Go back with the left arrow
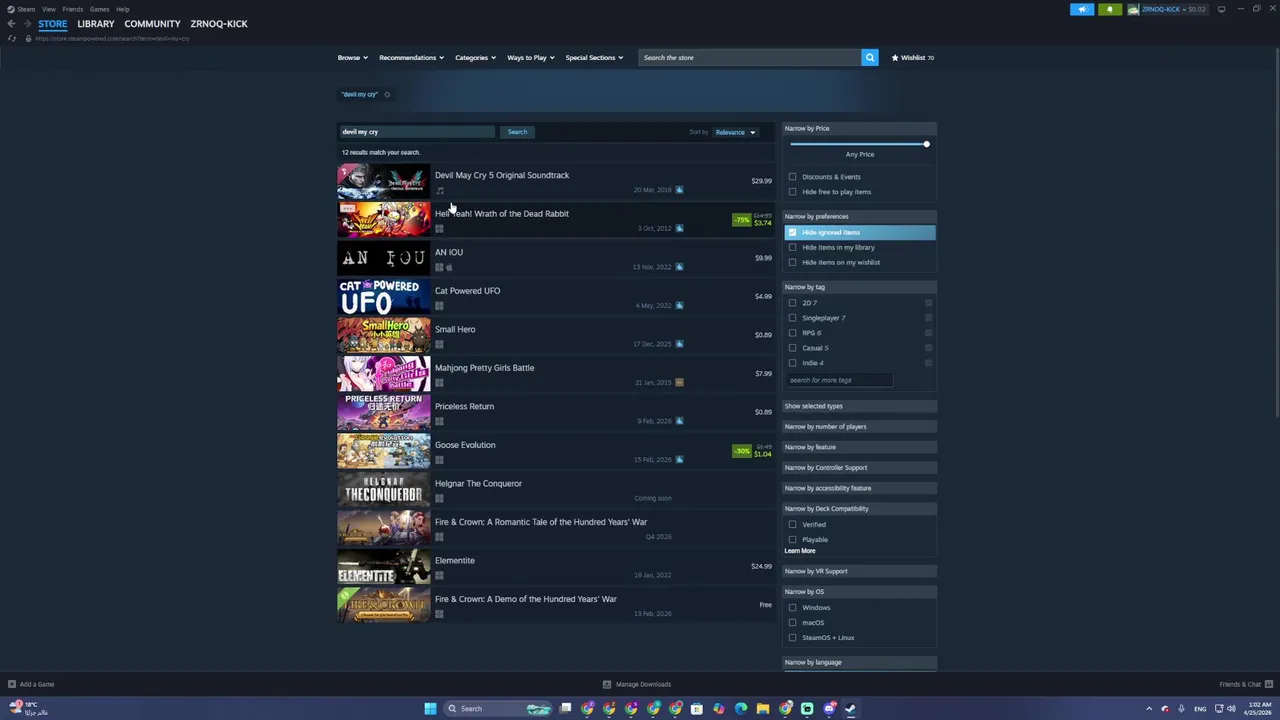This screenshot has width=1280, height=720. 11,24
